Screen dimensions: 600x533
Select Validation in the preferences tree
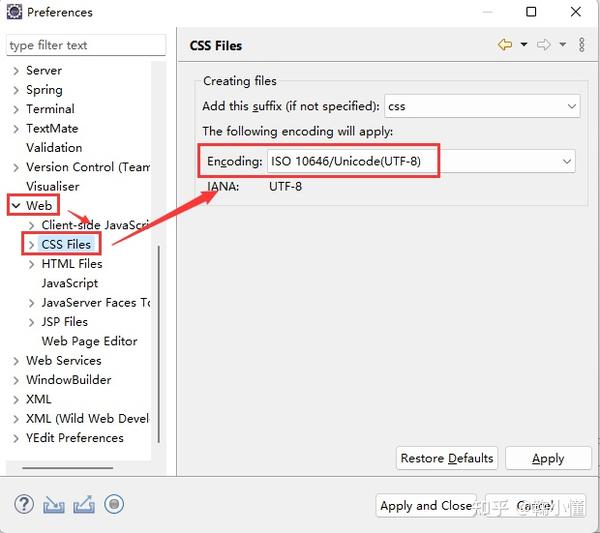54,148
